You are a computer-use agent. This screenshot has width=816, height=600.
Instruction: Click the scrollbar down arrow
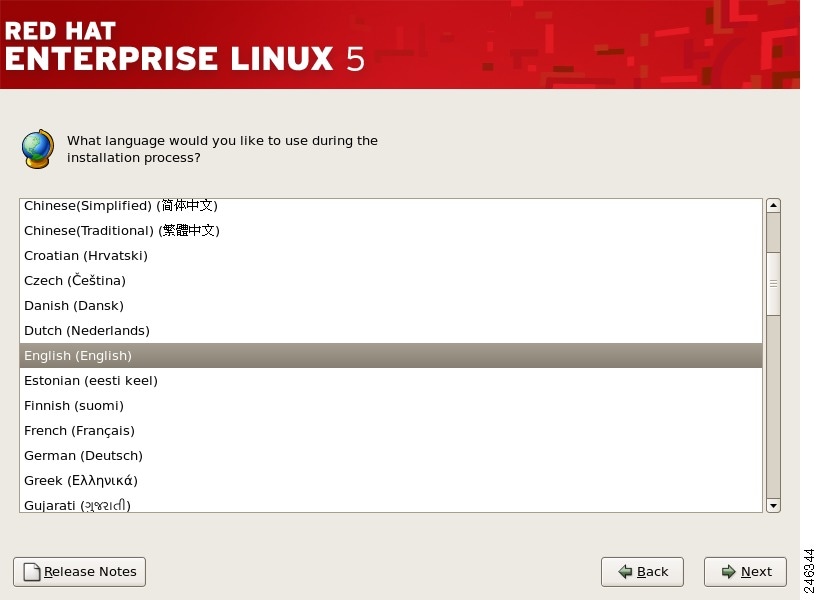773,505
